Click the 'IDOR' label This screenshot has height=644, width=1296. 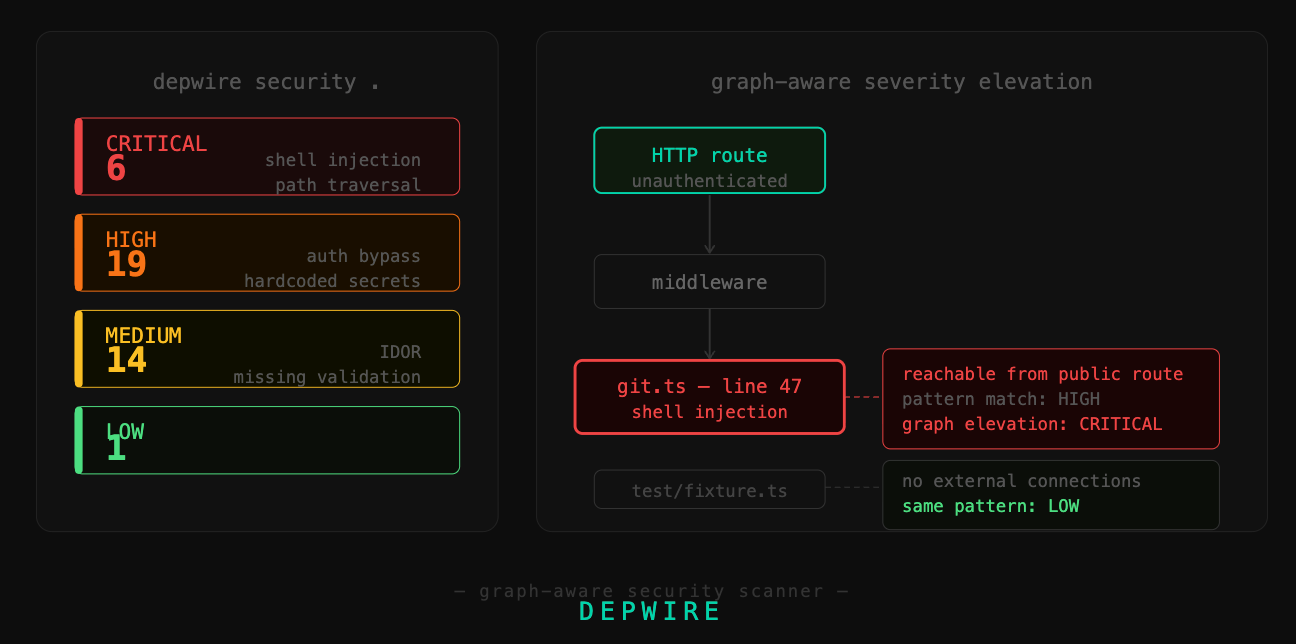click(x=400, y=352)
